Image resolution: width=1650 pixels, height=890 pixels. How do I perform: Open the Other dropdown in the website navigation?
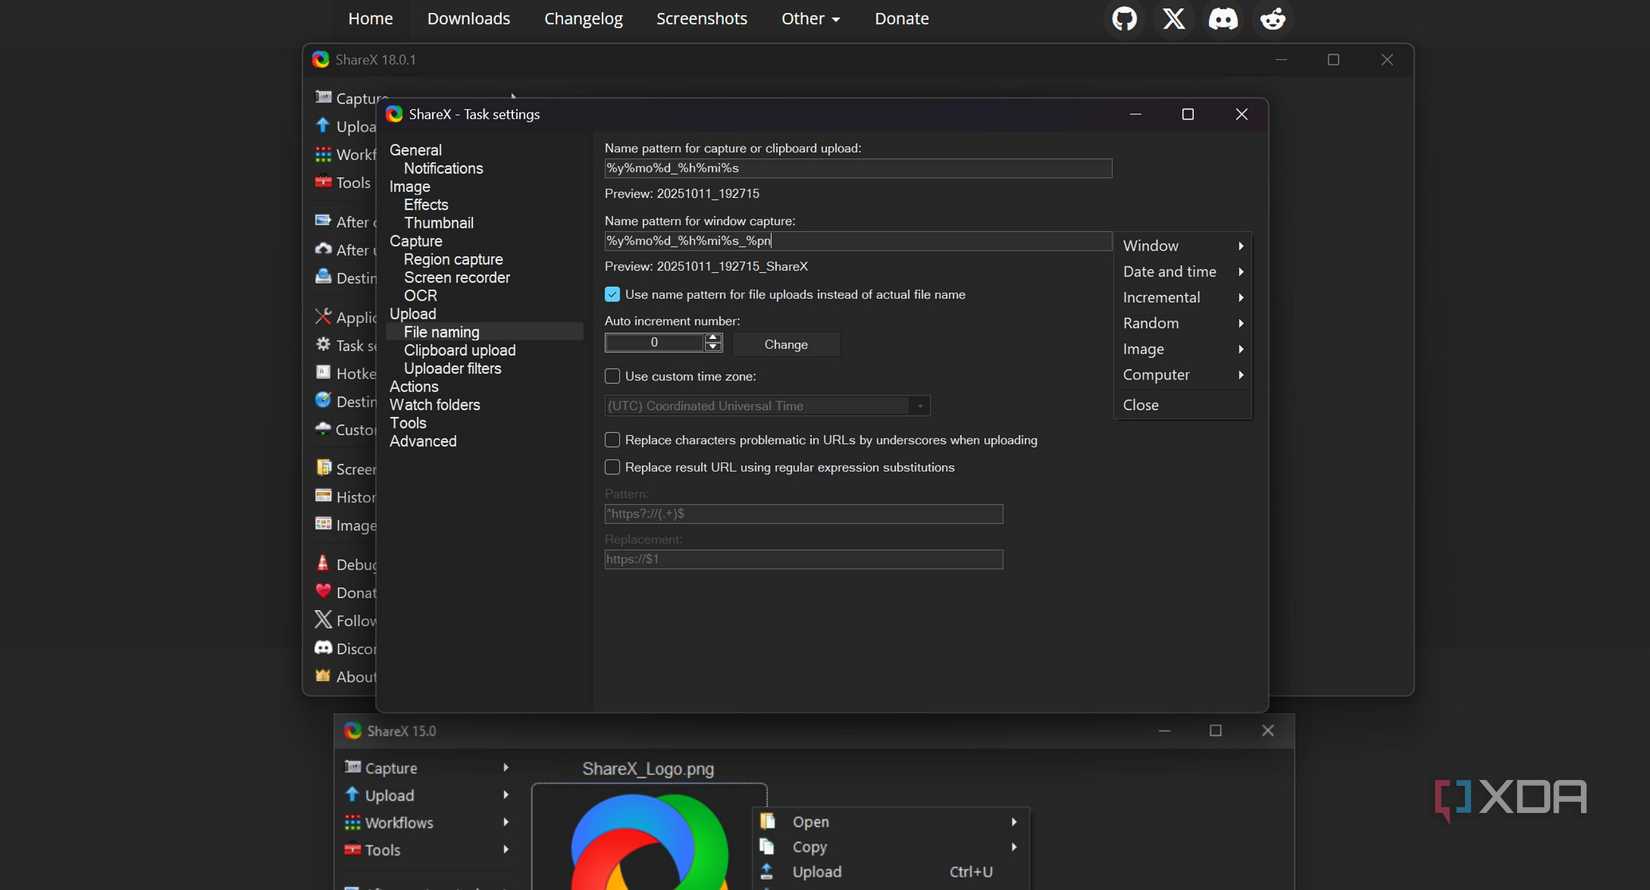(810, 19)
